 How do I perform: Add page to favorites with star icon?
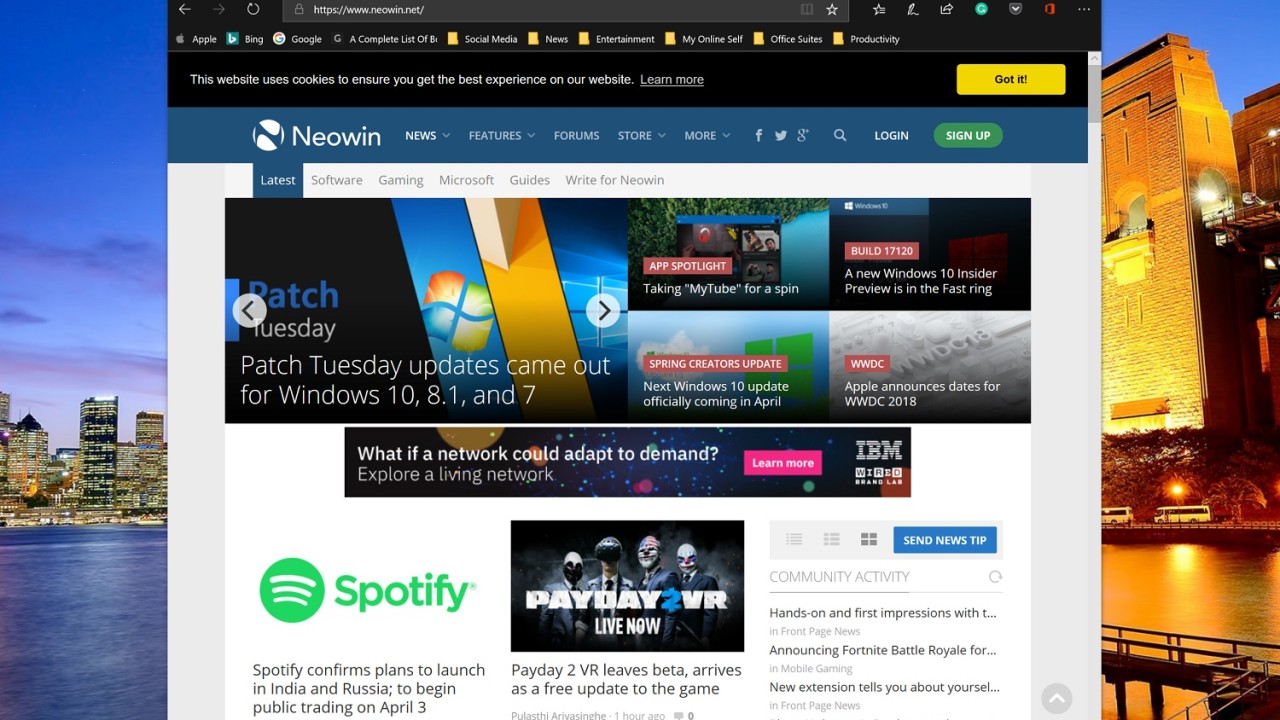point(832,9)
